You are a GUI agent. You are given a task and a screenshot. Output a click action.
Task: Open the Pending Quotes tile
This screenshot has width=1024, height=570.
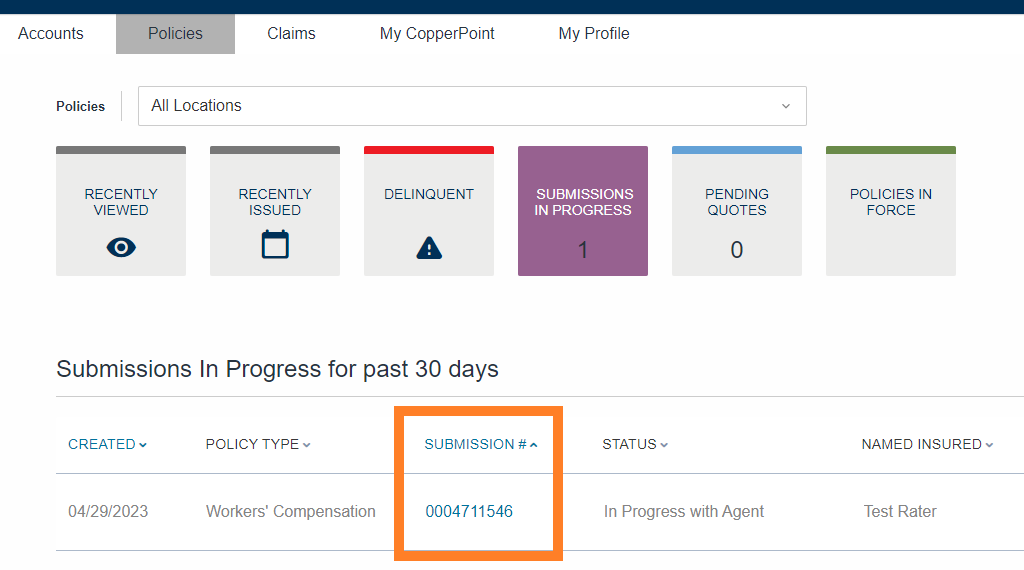pyautogui.click(x=737, y=211)
